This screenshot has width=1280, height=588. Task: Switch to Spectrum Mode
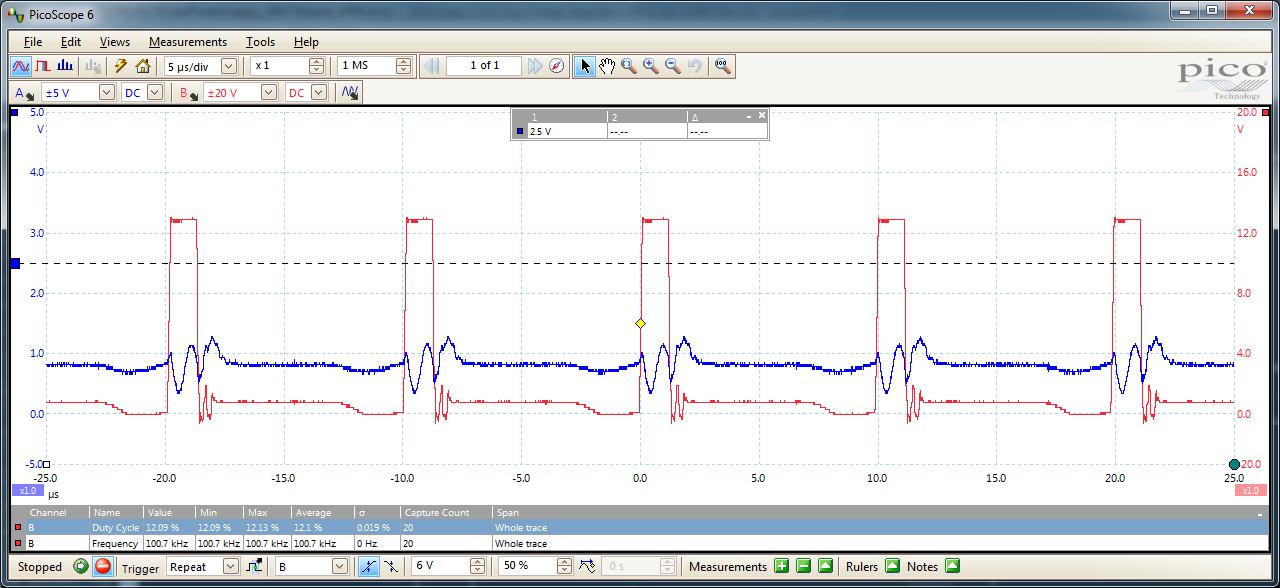(x=65, y=66)
